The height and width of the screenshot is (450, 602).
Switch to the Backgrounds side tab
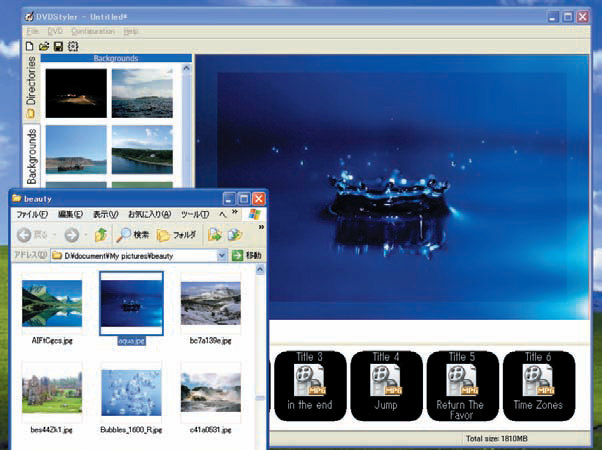click(x=31, y=156)
